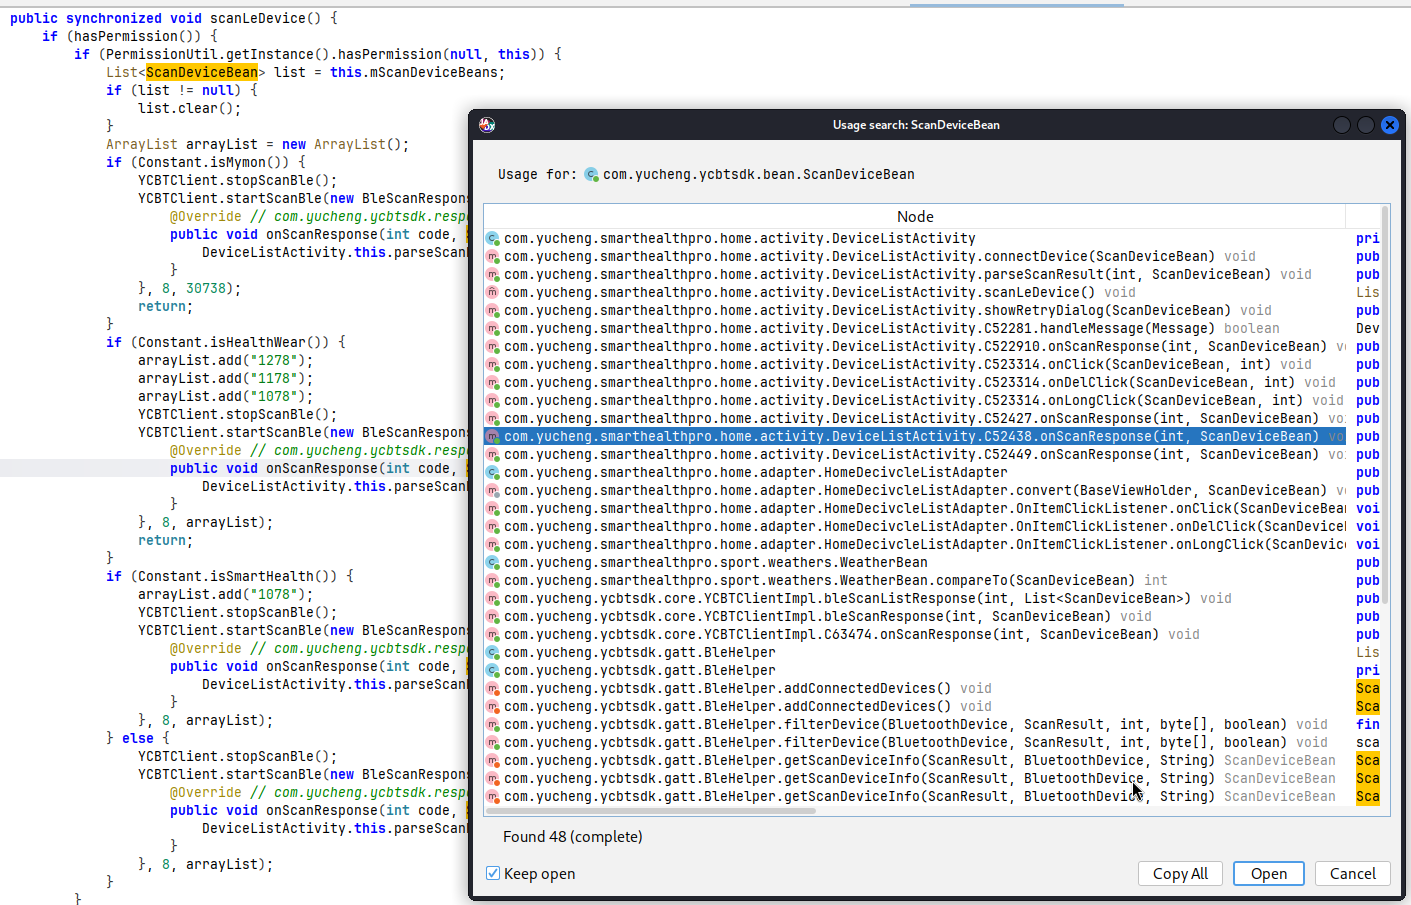Click the method icon of the DeviceListActivity.scanLeDevice row
1411x905 pixels.
click(493, 292)
